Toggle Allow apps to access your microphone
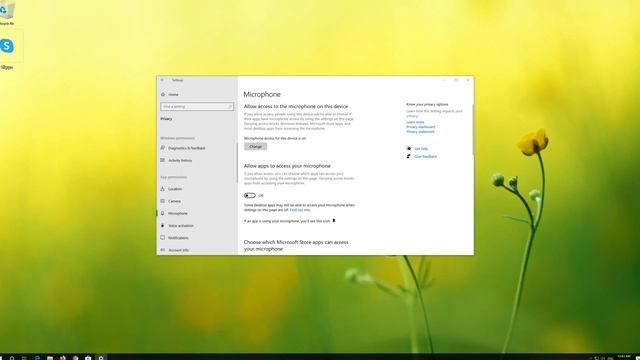 pyautogui.click(x=250, y=196)
